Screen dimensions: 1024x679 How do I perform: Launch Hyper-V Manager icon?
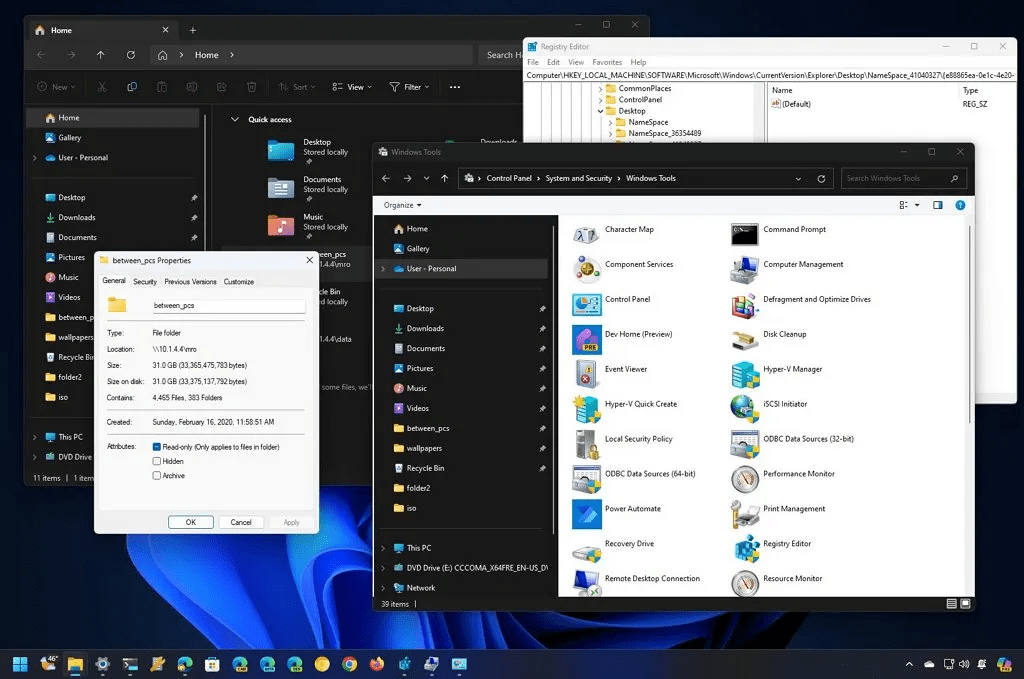coord(745,374)
